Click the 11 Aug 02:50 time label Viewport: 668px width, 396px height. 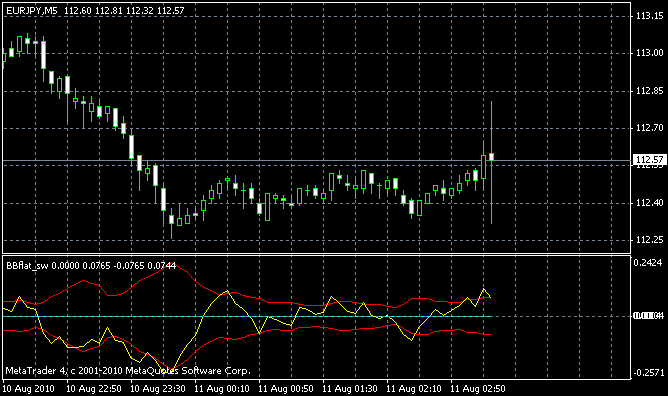[x=478, y=389]
